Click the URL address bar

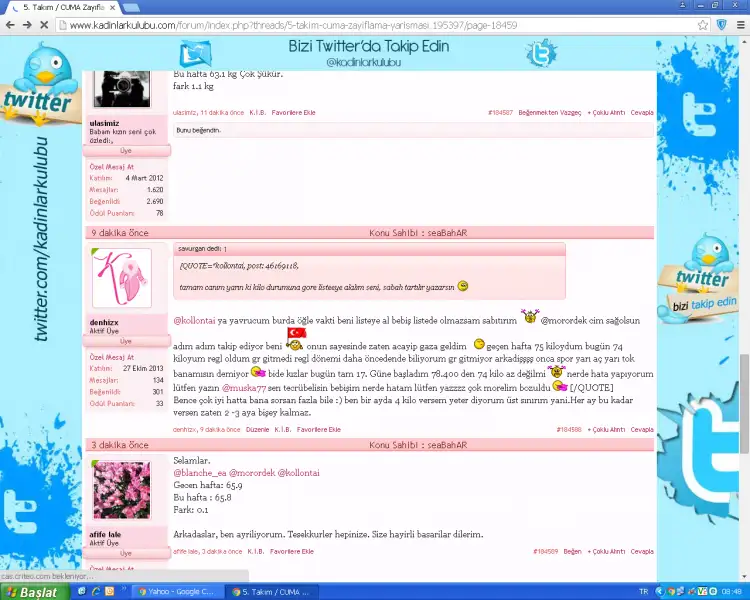(378, 25)
